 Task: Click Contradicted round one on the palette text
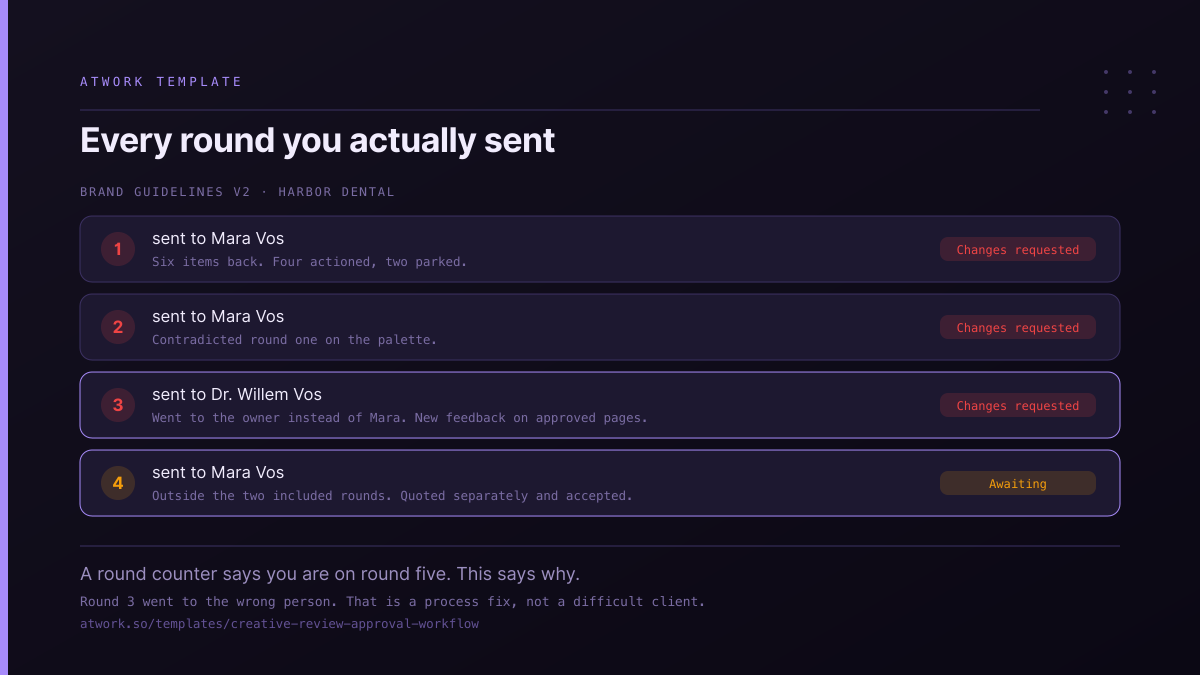[294, 340]
